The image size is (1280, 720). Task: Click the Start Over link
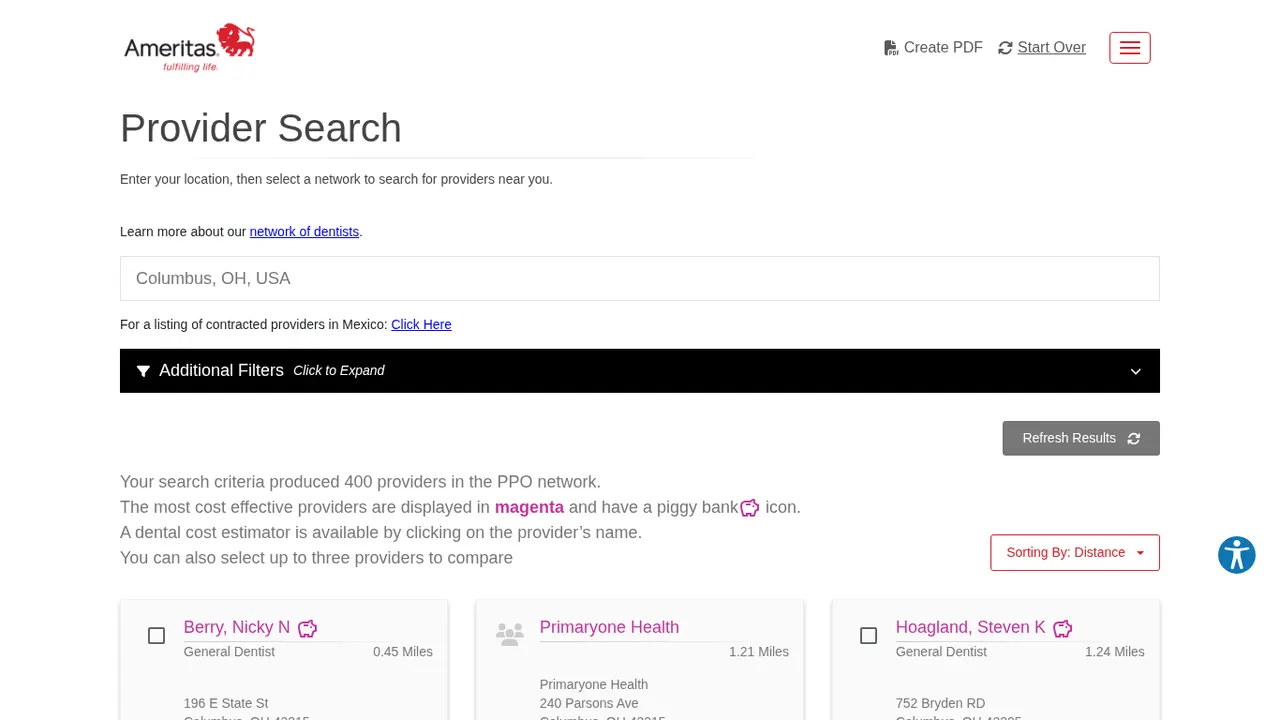pyautogui.click(x=1042, y=48)
